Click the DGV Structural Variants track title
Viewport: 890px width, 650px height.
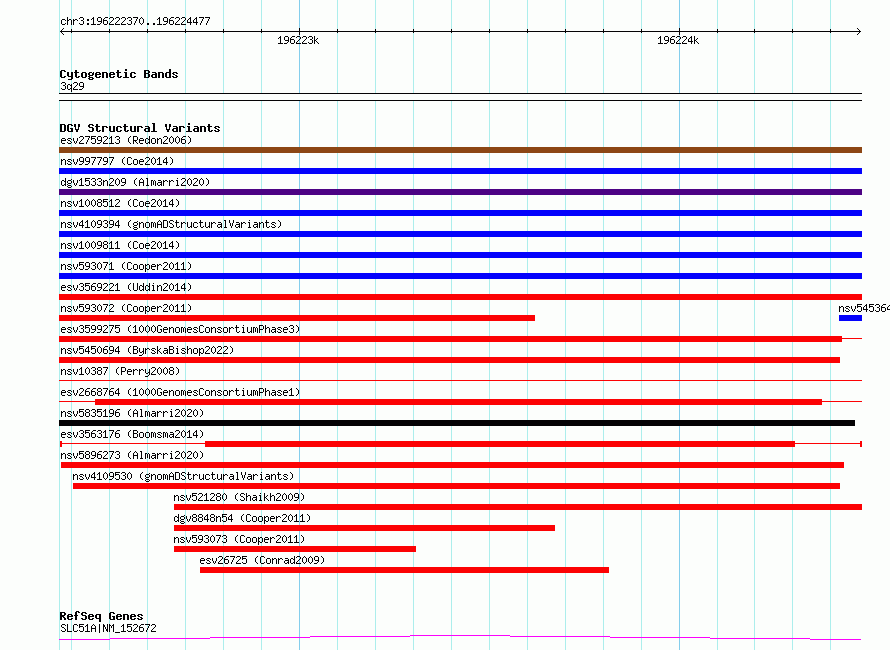pyautogui.click(x=140, y=128)
